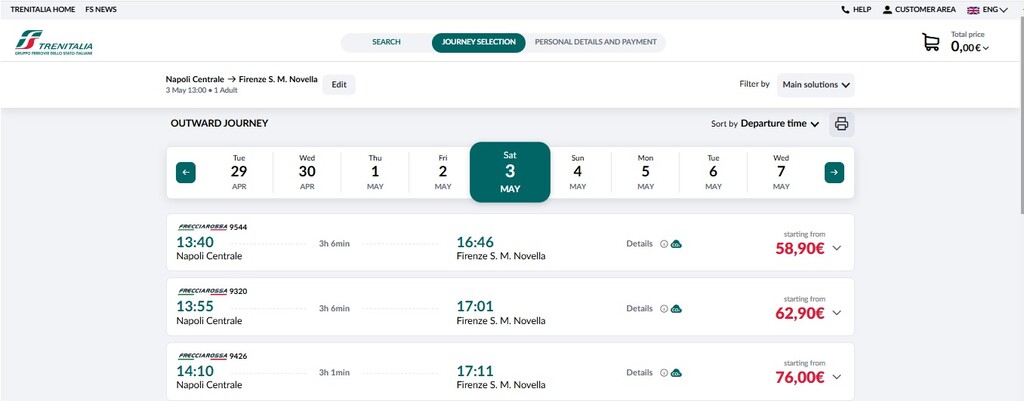Click Napoli Centrale → Firenze route title
The image size is (1024, 401).
click(242, 79)
